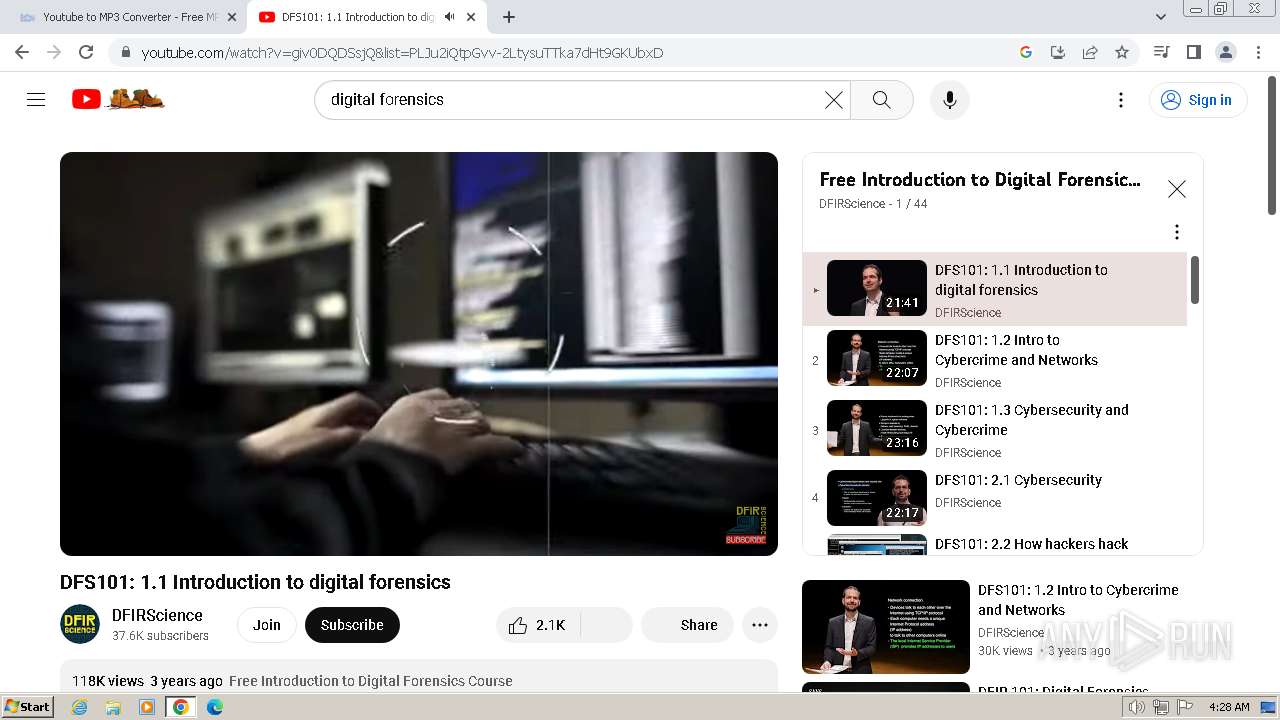Close the Youtube to MP3 Converter tab

coord(231,17)
